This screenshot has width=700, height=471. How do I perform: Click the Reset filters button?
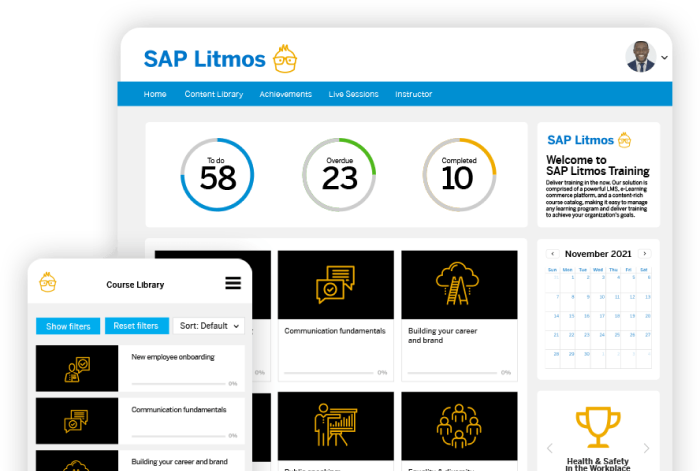[x=137, y=326]
